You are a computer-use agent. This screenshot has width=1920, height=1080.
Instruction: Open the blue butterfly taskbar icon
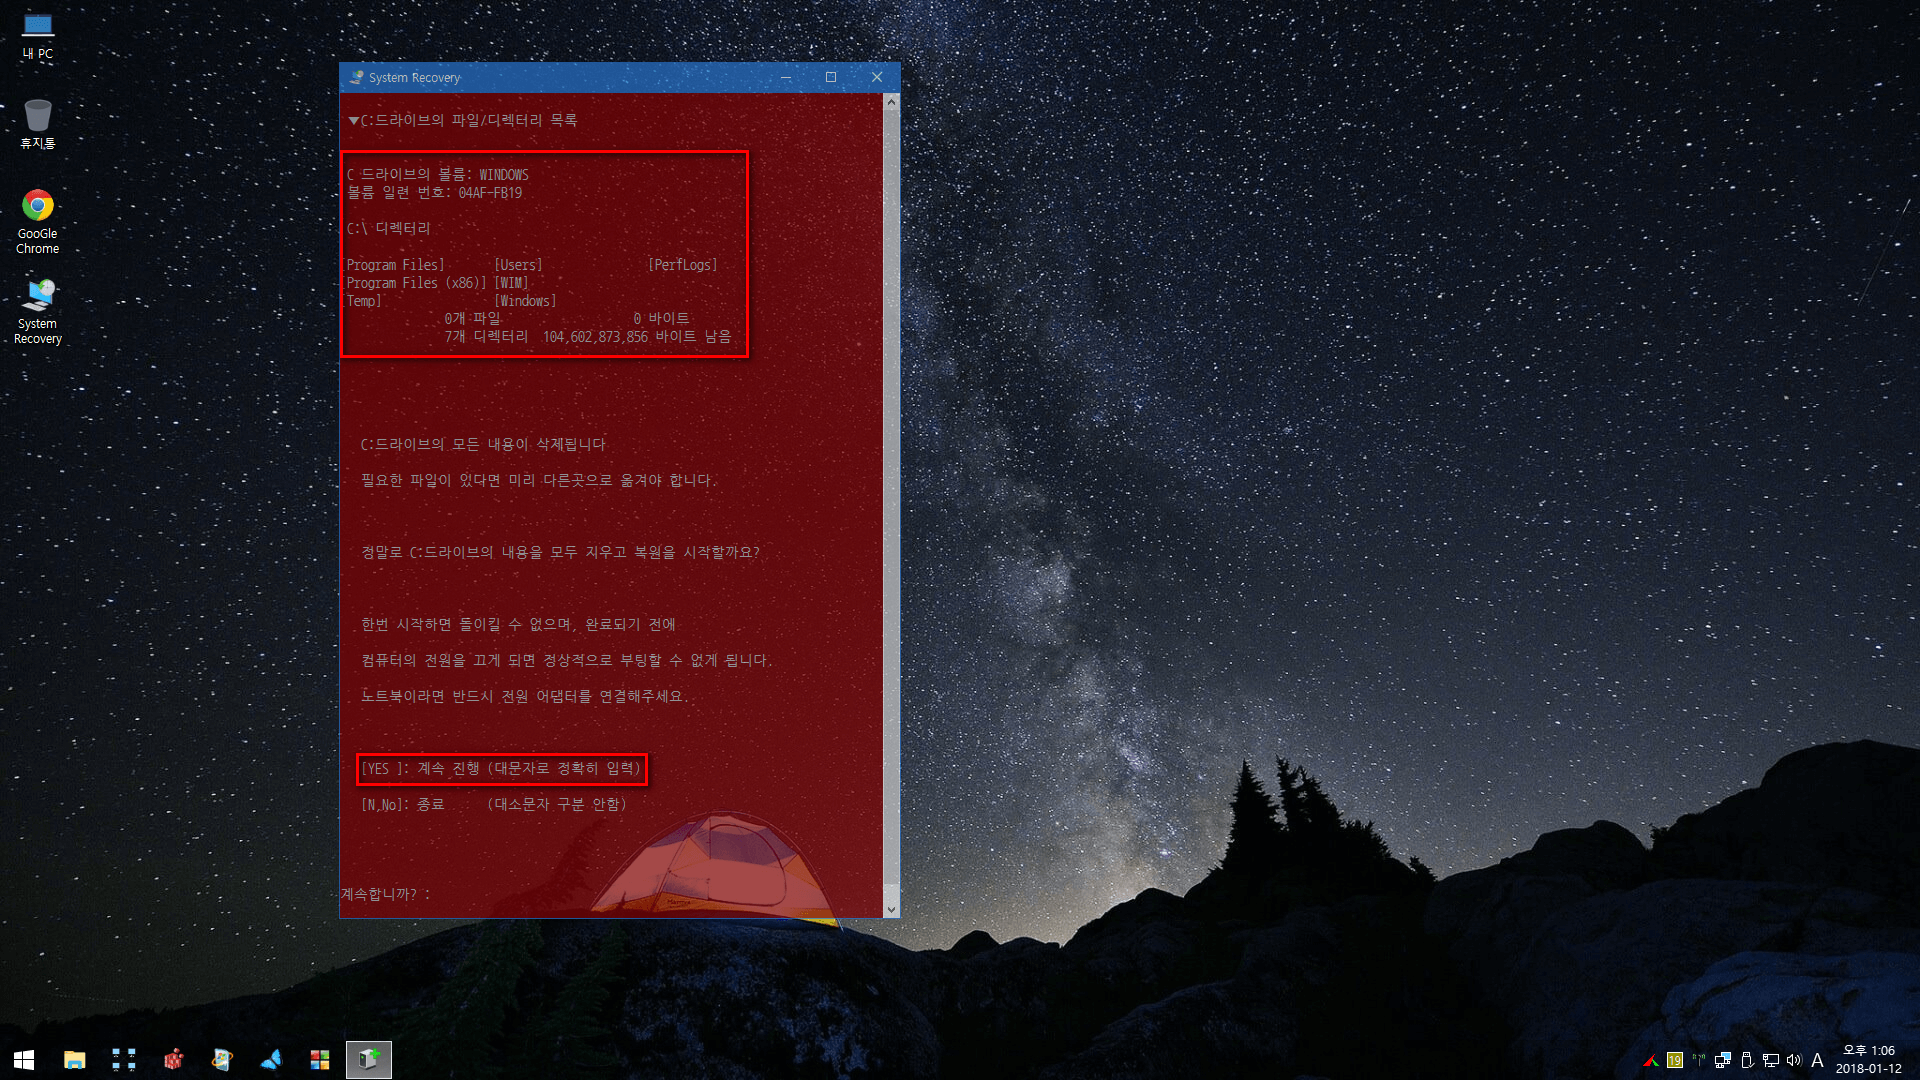[271, 1060]
